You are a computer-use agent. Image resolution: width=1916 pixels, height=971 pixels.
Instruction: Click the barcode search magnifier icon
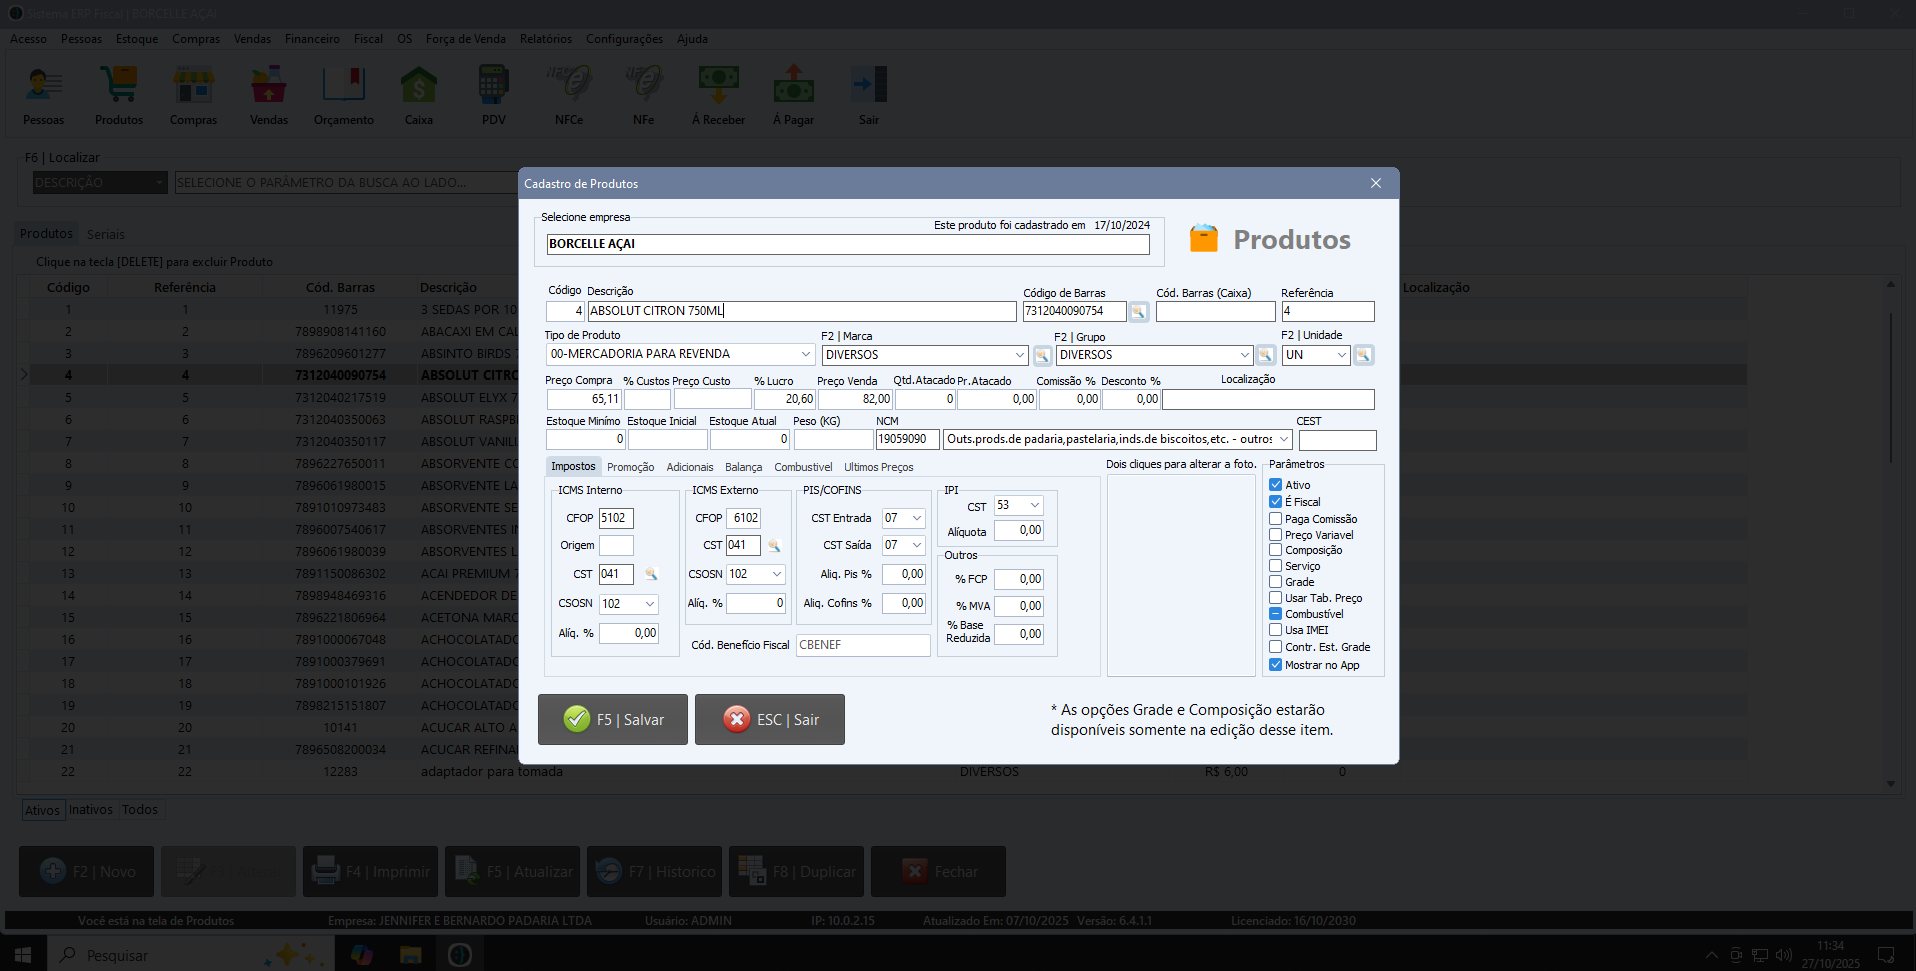click(1138, 312)
